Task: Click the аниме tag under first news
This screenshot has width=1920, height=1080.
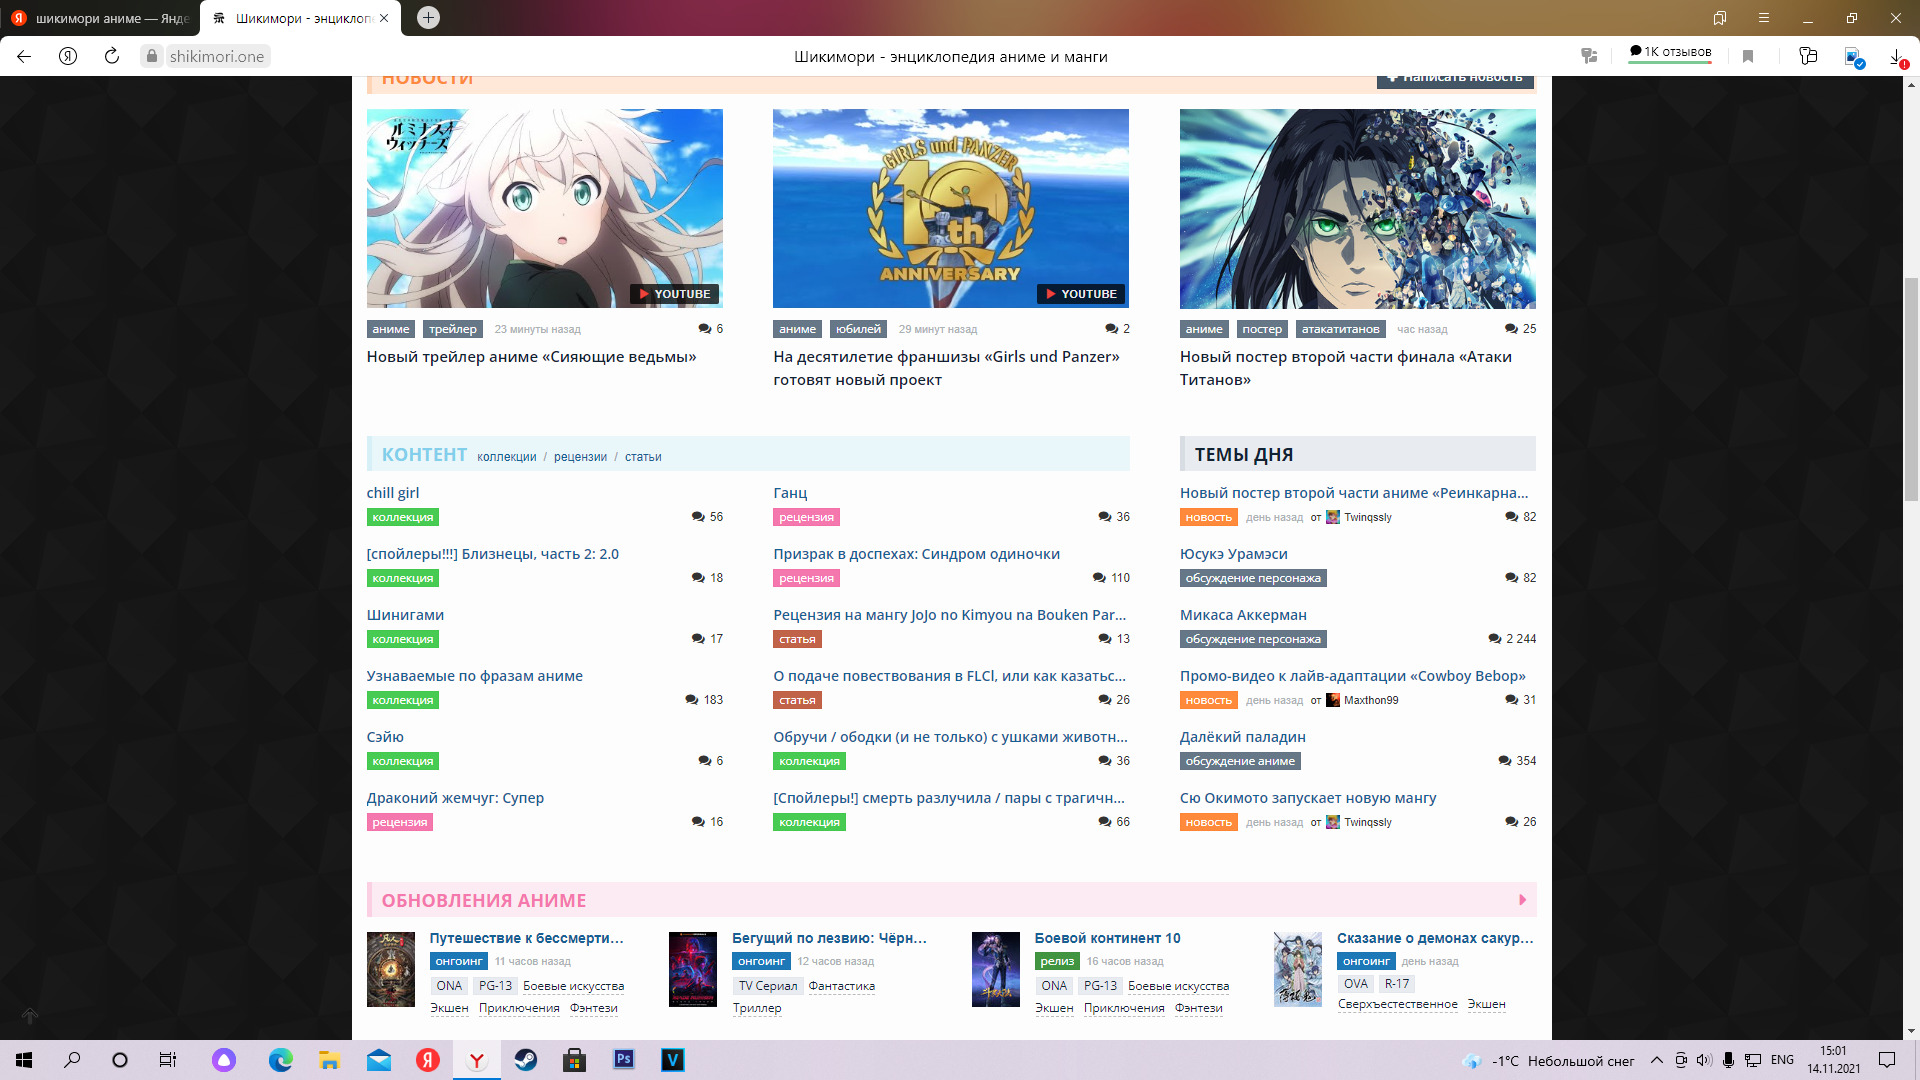Action: pos(390,329)
